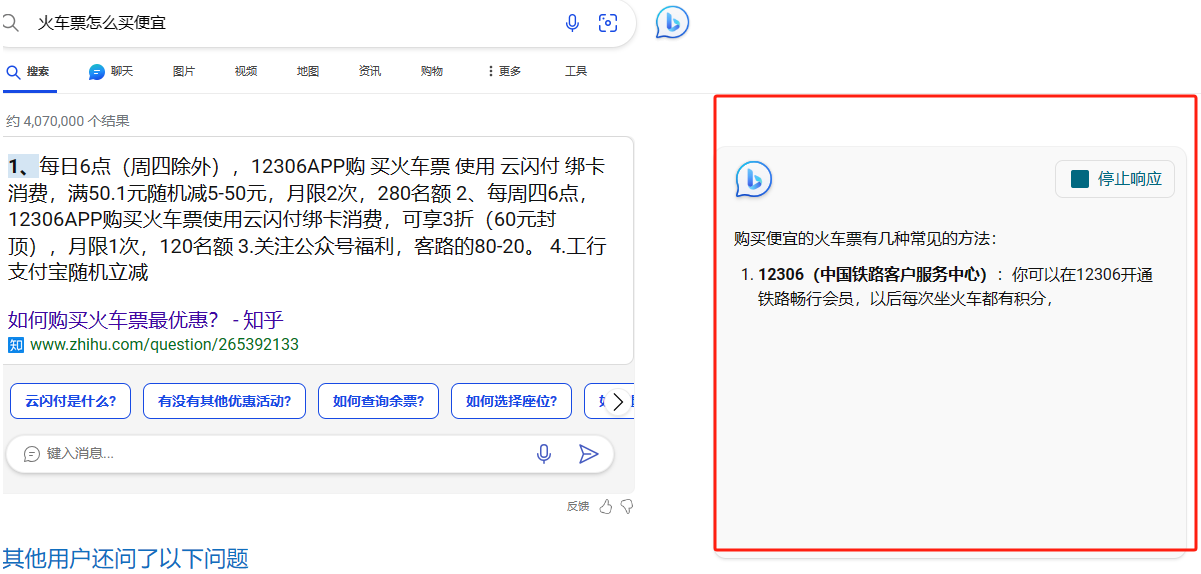Open Bing chat icon beside search box
This screenshot has height=574, width=1201.
click(672, 22)
